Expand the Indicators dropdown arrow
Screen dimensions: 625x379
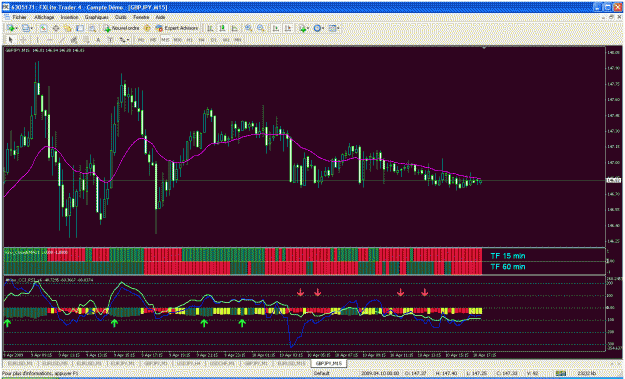coord(309,28)
